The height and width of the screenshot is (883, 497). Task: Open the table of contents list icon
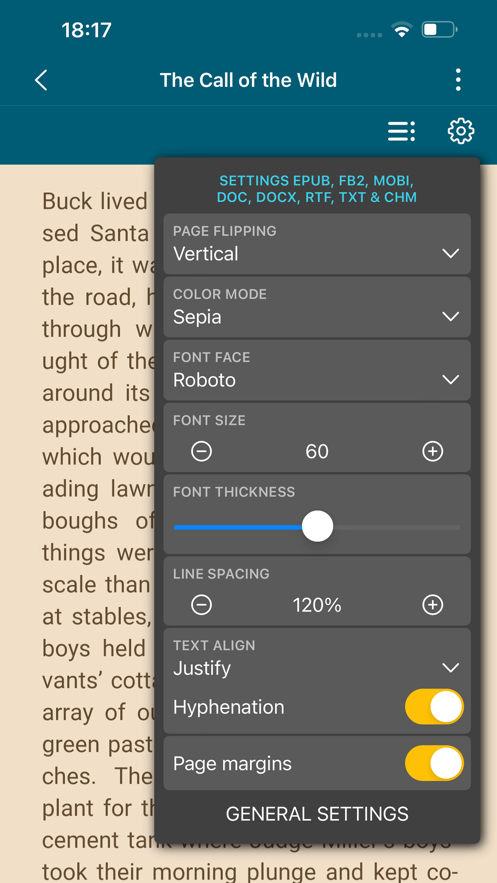pos(401,131)
